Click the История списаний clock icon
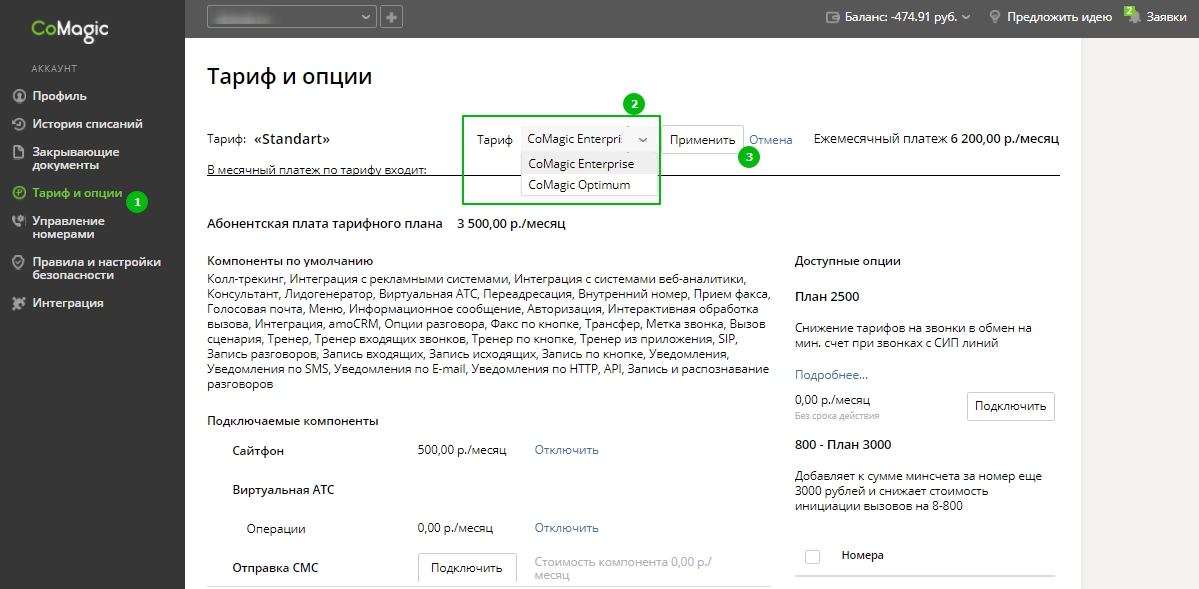This screenshot has height=589, width=1199. pos(19,124)
